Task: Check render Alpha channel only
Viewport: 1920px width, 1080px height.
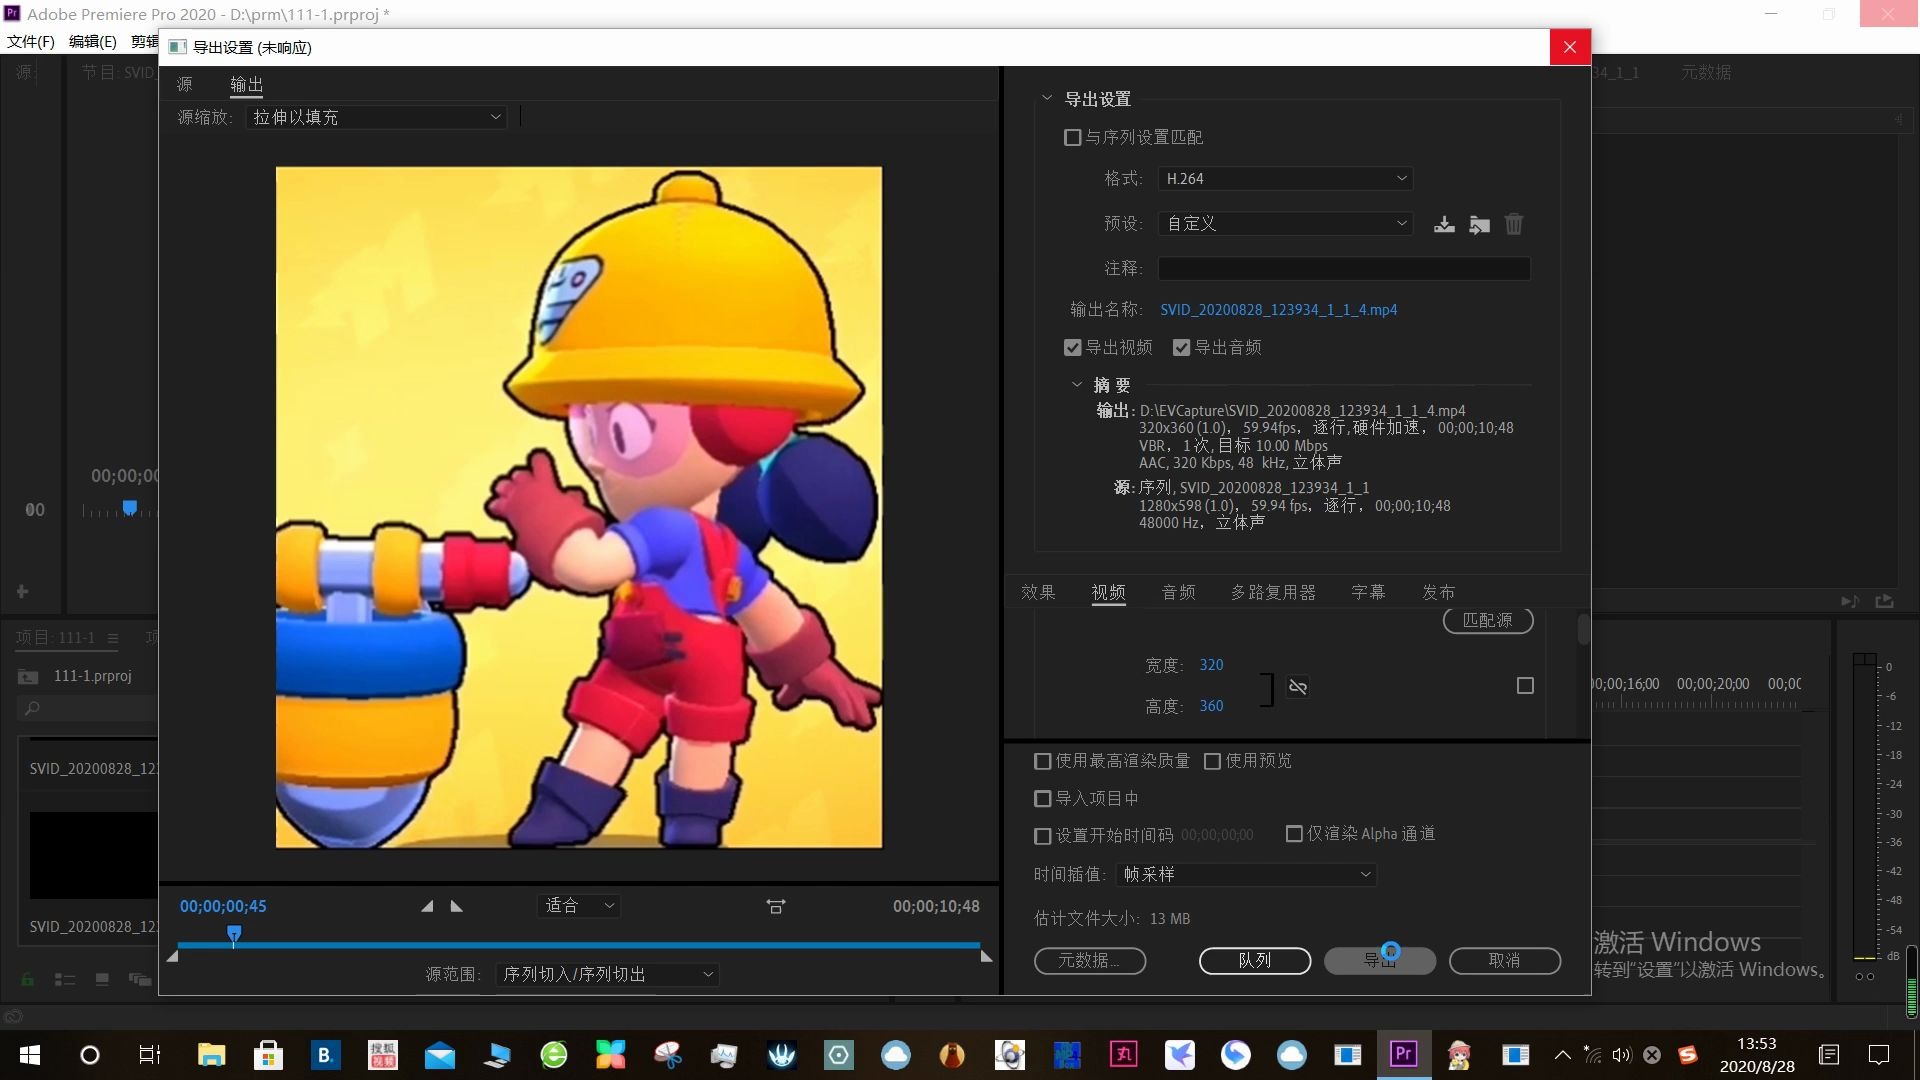Action: (1294, 833)
